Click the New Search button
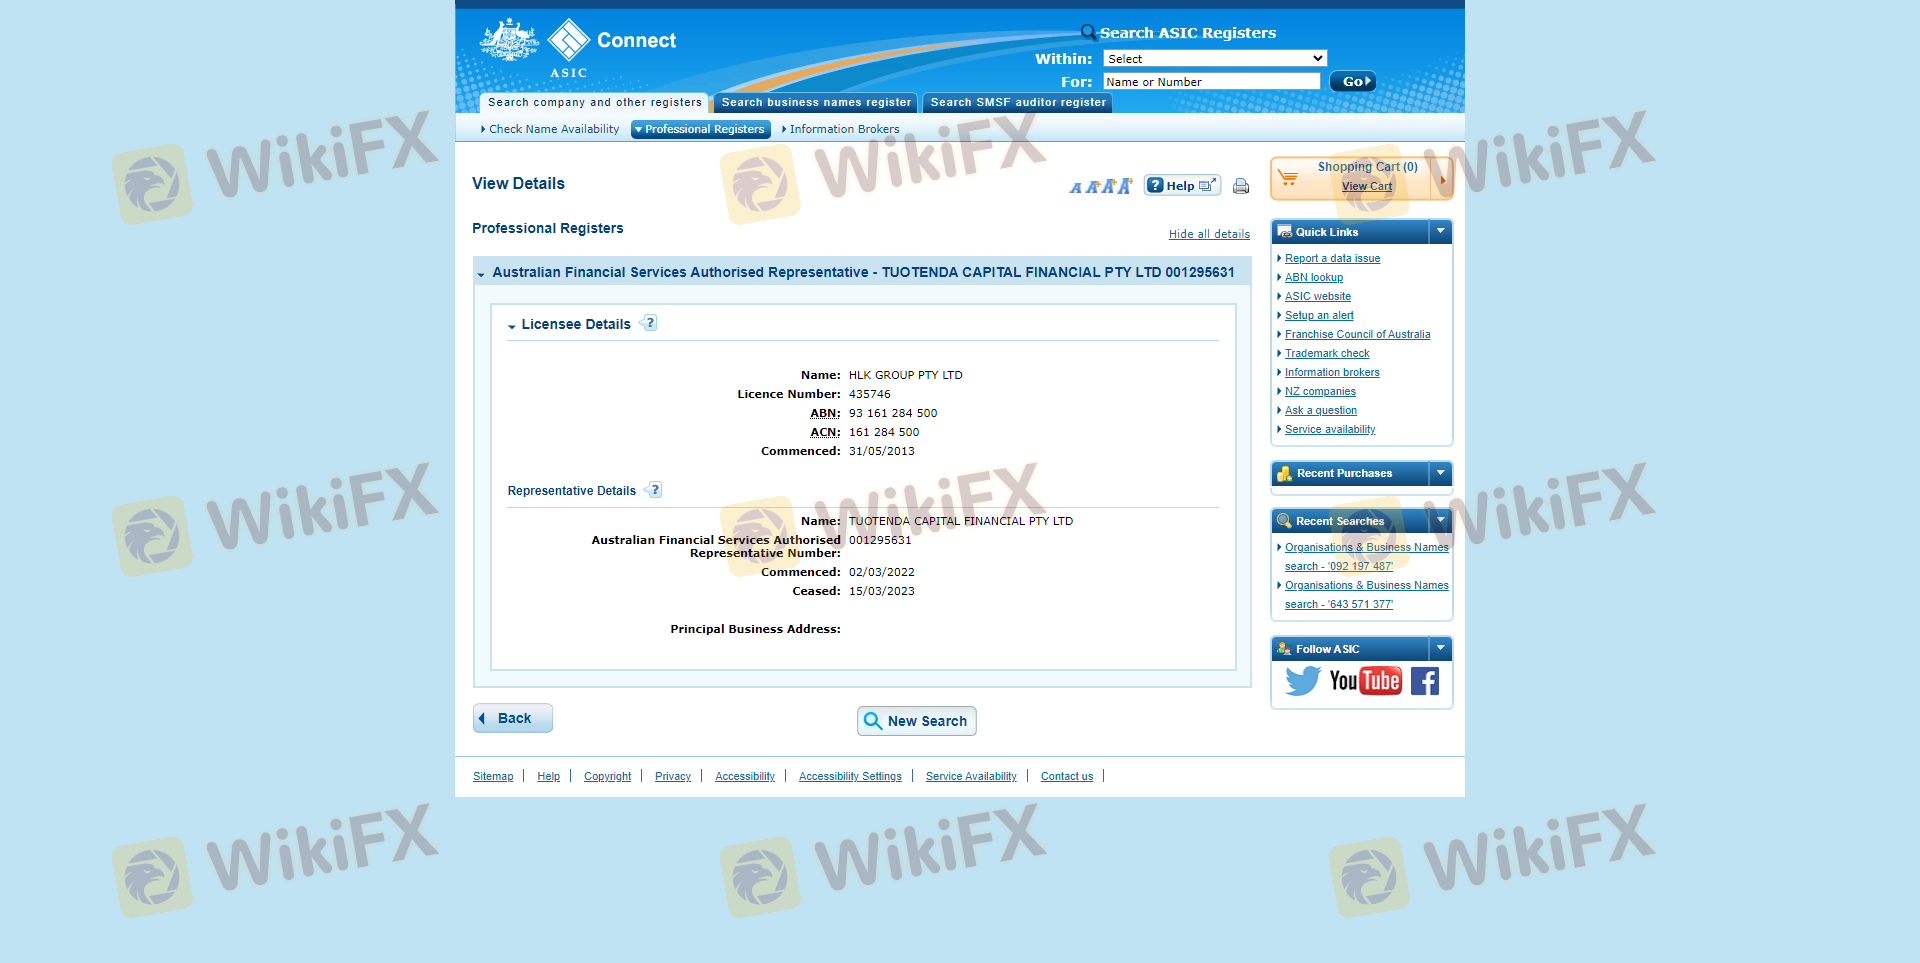This screenshot has height=963, width=1920. click(916, 721)
